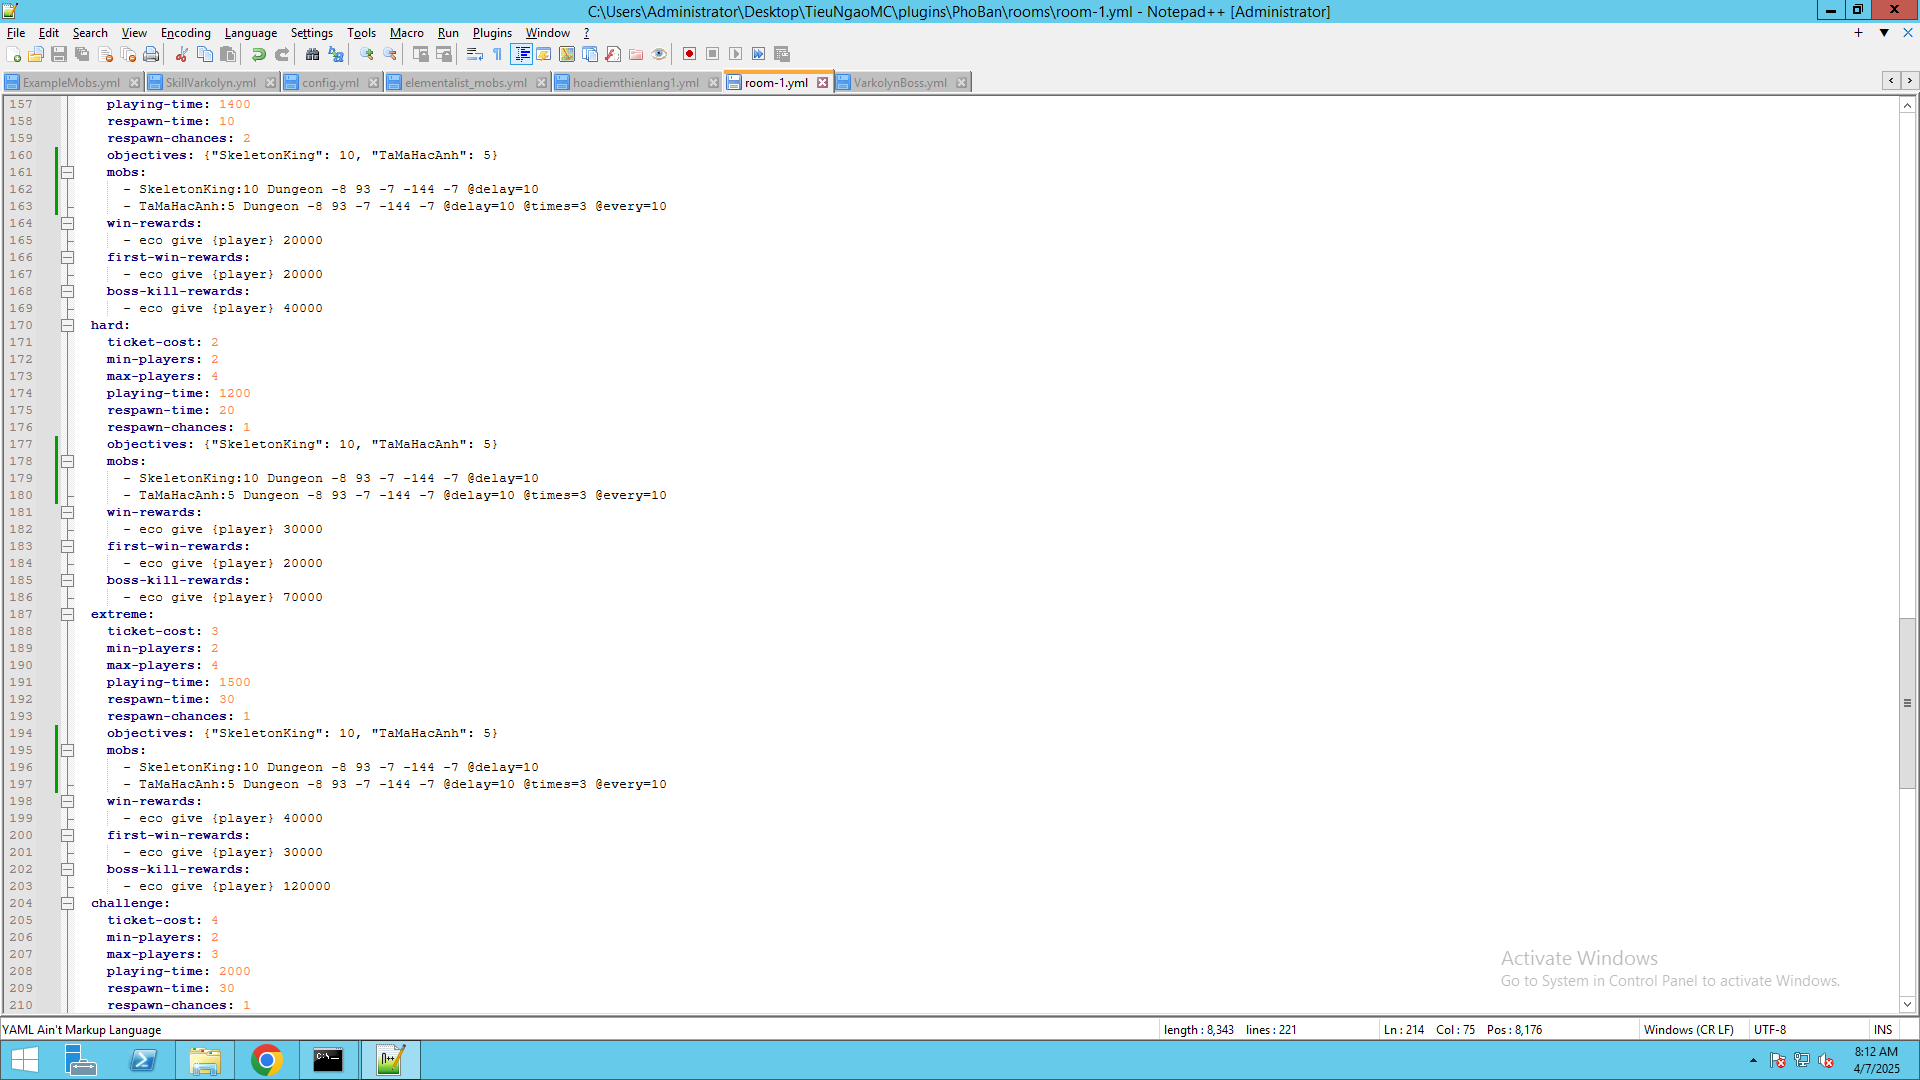Click the vertical scrollbar down arrow
Viewport: 1920px width, 1080px height.
[1907, 1005]
